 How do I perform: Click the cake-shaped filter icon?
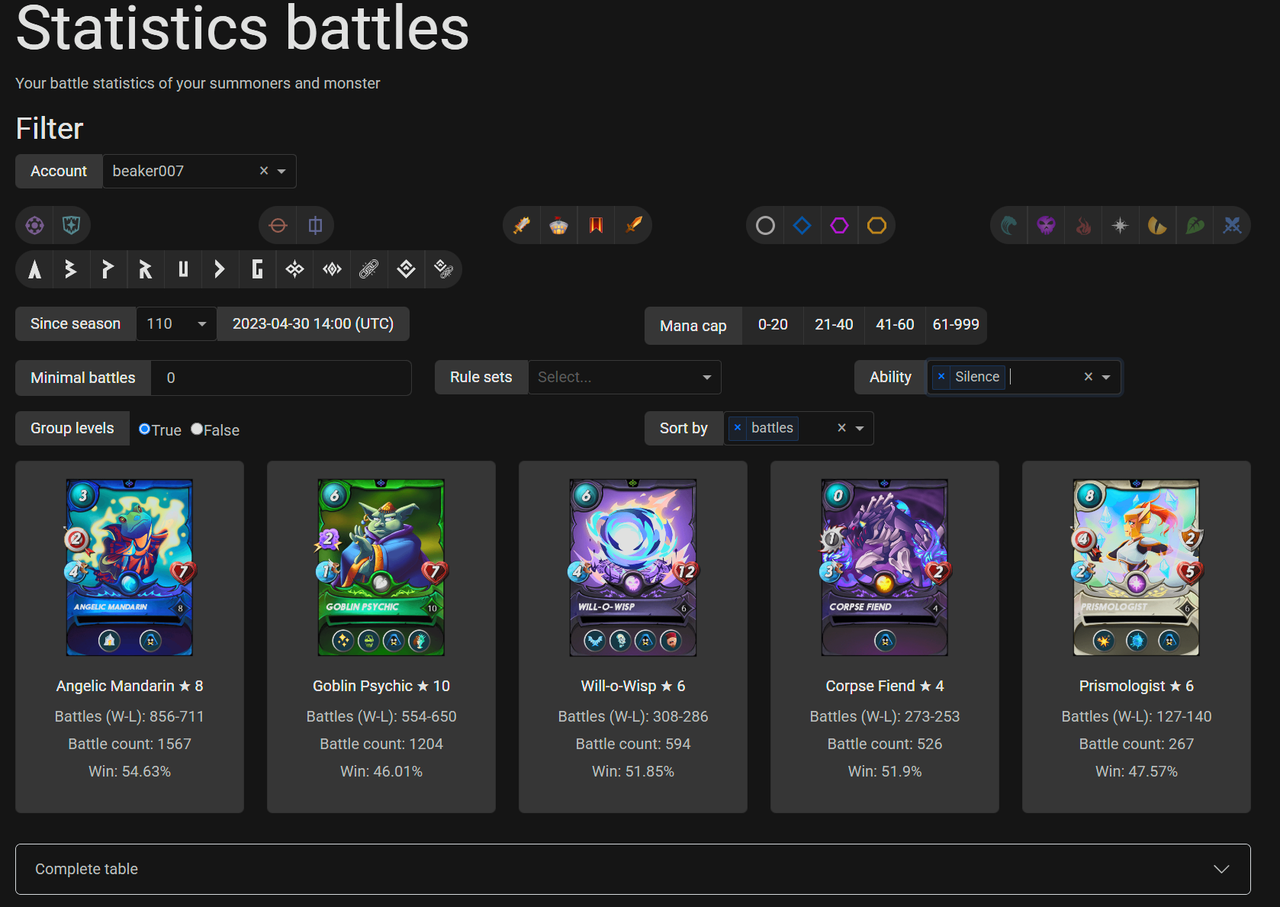point(558,226)
